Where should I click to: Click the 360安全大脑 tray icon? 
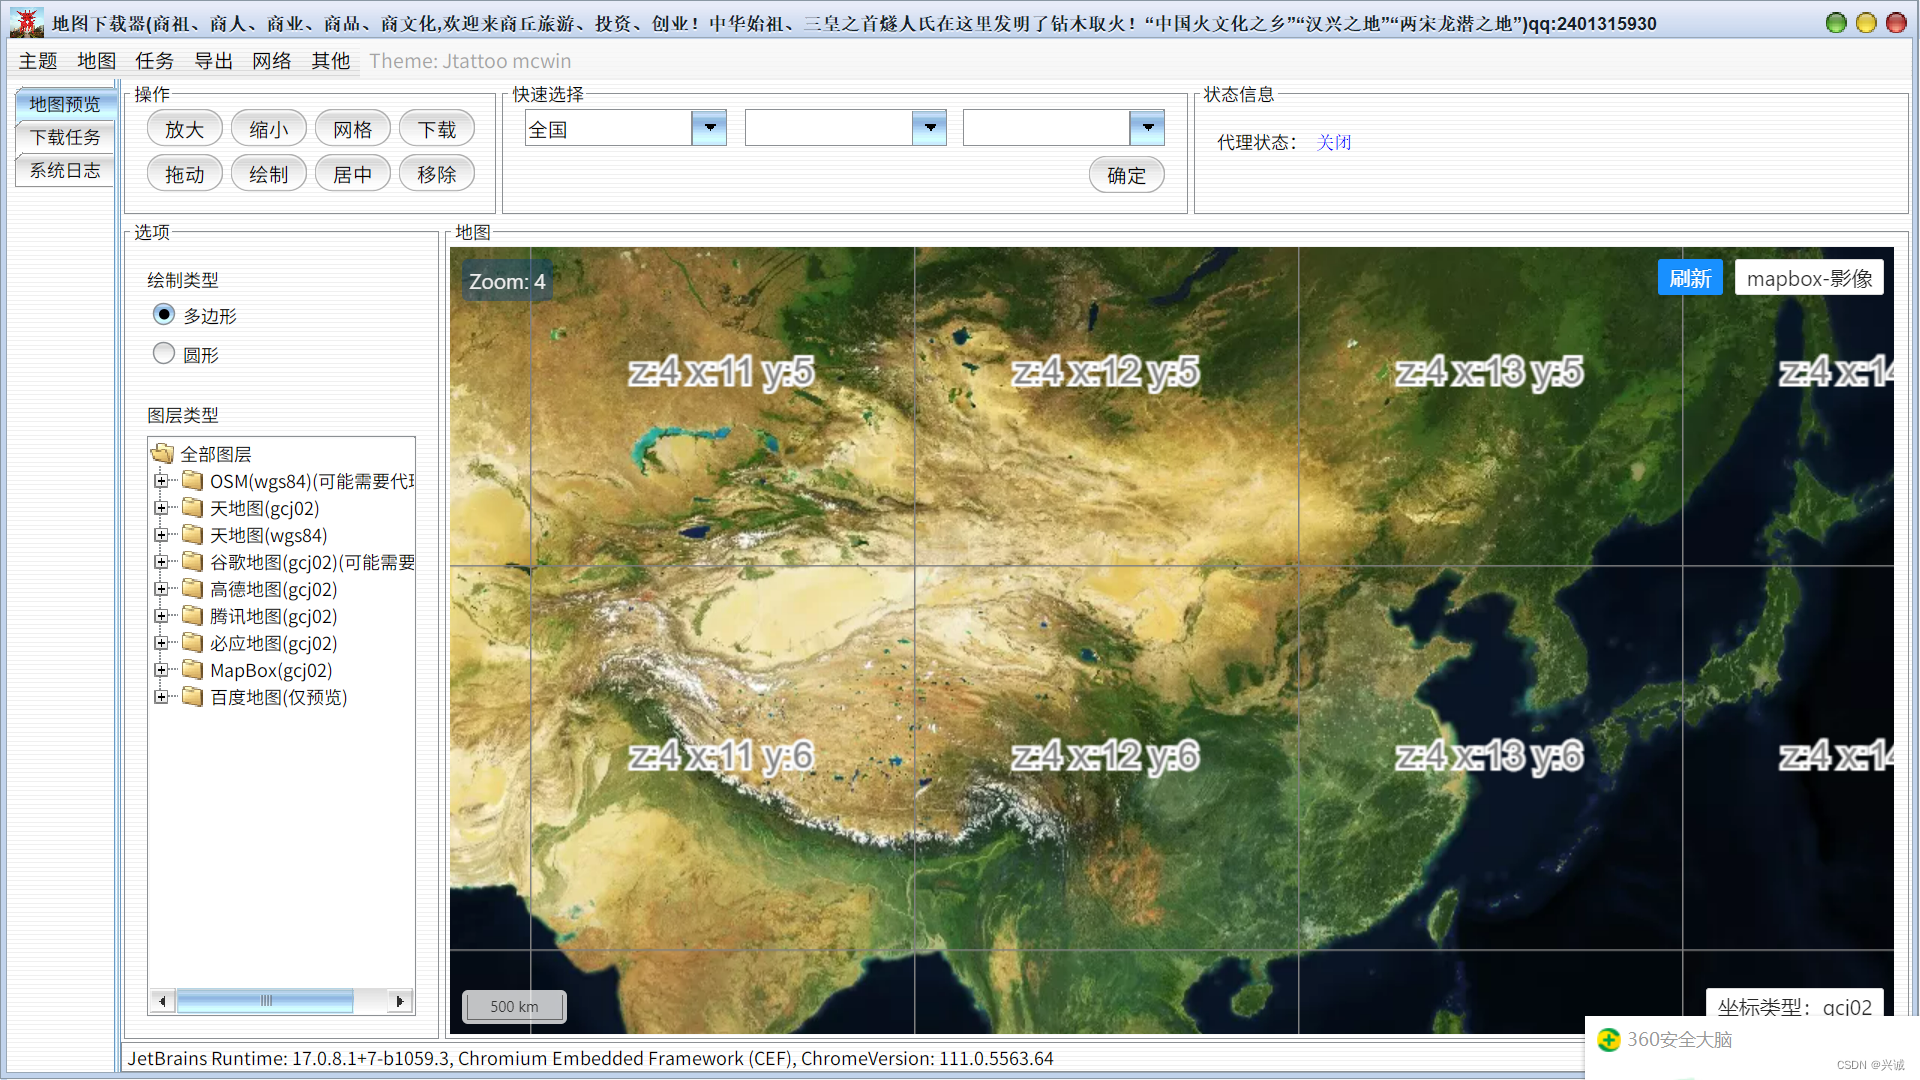(1609, 1040)
